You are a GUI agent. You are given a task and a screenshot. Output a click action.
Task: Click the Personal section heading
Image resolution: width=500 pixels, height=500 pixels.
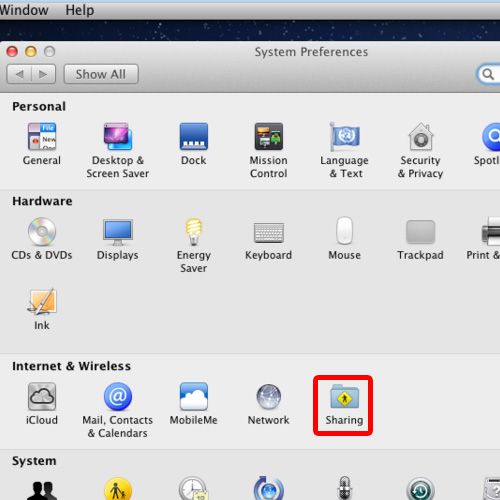pyautogui.click(x=39, y=107)
